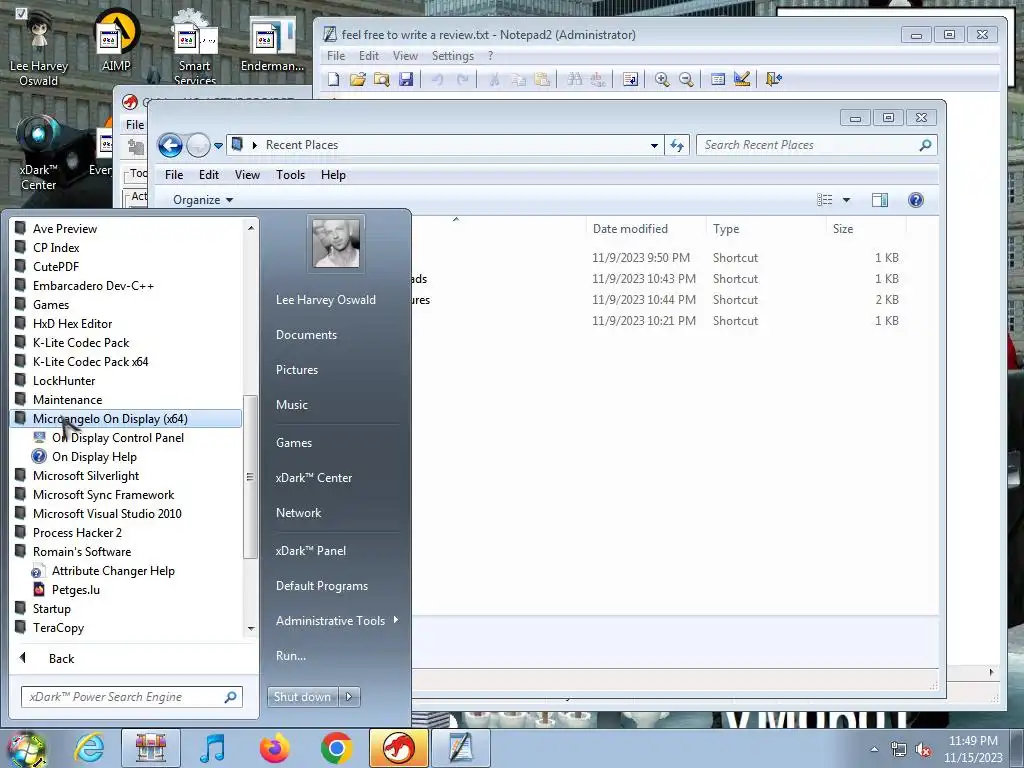Click the user account picture in Start menu
Image resolution: width=1024 pixels, height=768 pixels.
[336, 243]
